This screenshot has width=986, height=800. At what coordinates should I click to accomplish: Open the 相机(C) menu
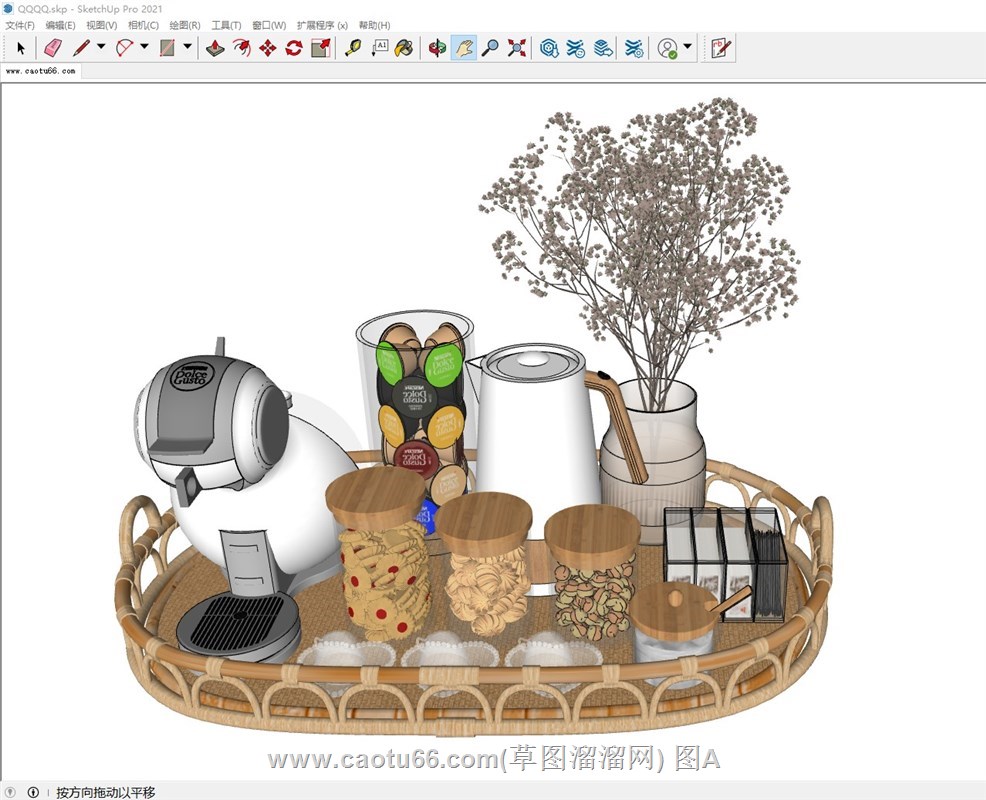143,25
